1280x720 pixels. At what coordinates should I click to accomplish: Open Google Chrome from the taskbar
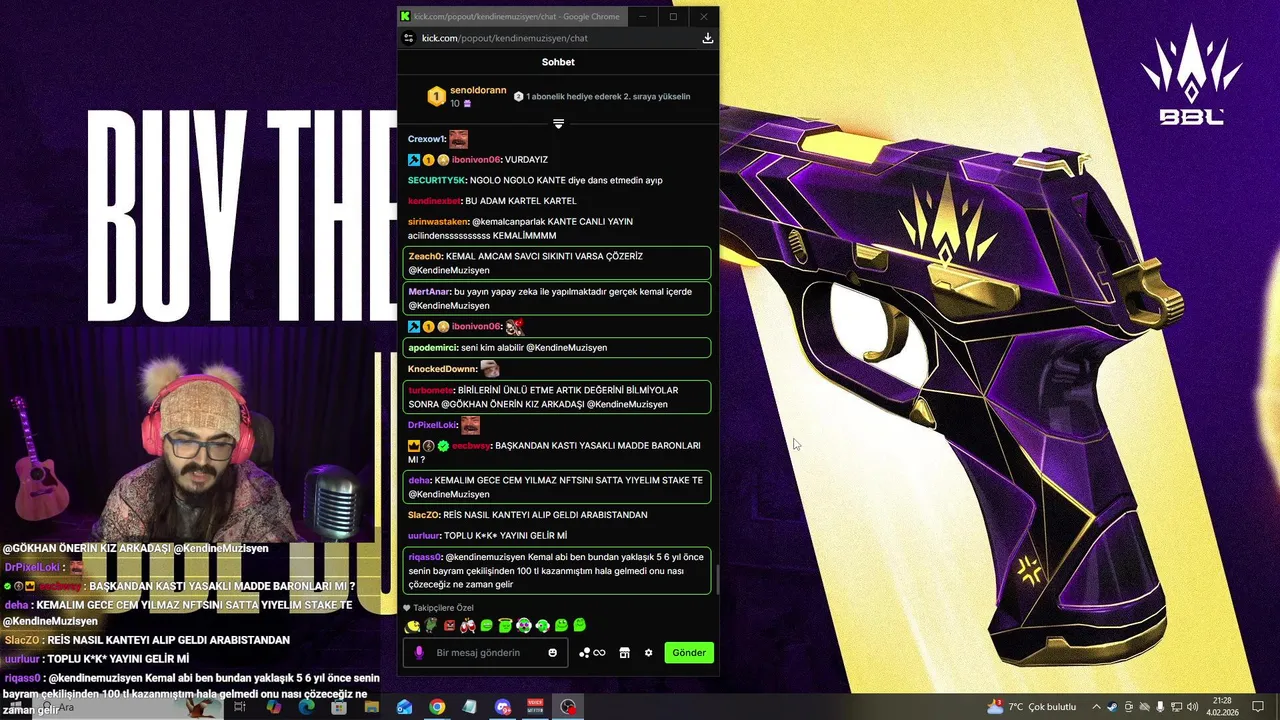click(x=437, y=707)
